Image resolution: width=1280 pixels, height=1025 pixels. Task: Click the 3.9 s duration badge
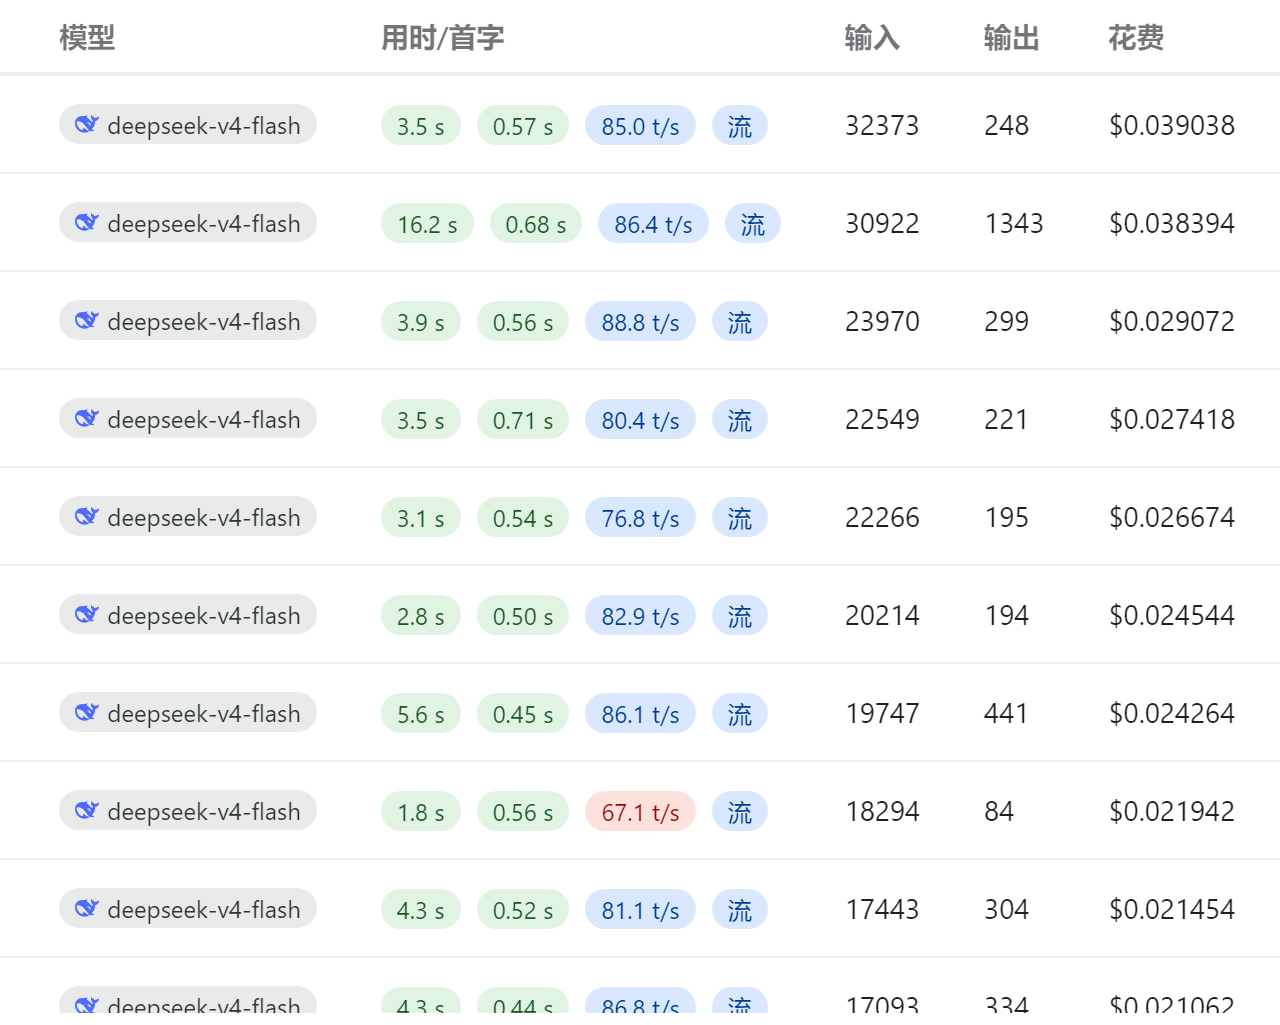(421, 322)
